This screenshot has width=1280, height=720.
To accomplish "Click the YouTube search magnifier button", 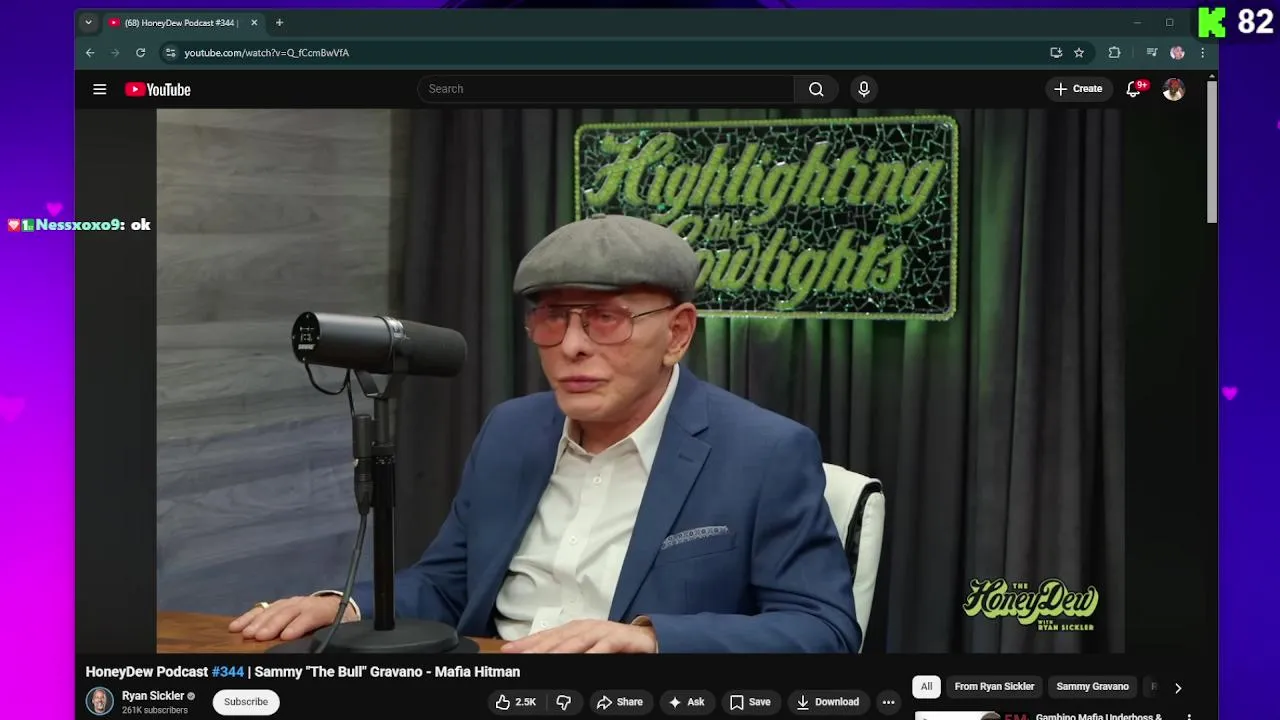I will (816, 89).
